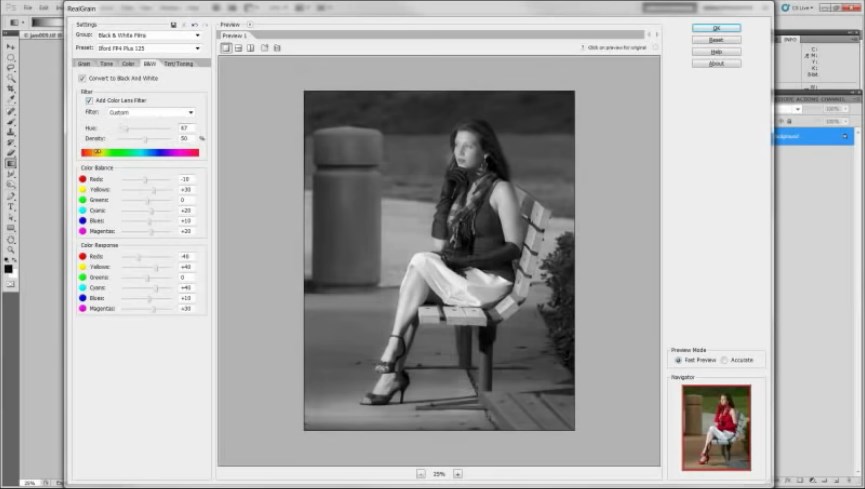This screenshot has width=865, height=489.
Task: Open the Filter dropdown set to Custom
Action: pos(150,113)
